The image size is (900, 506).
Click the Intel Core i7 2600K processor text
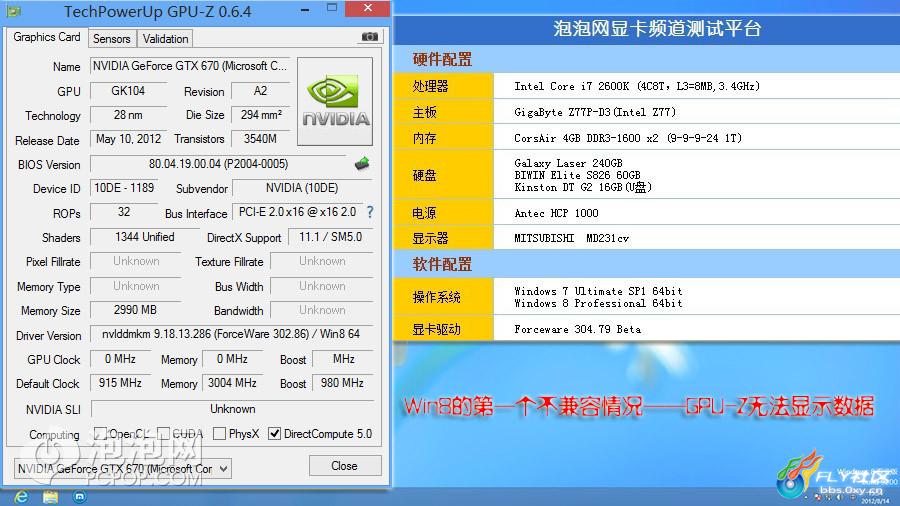637,86
